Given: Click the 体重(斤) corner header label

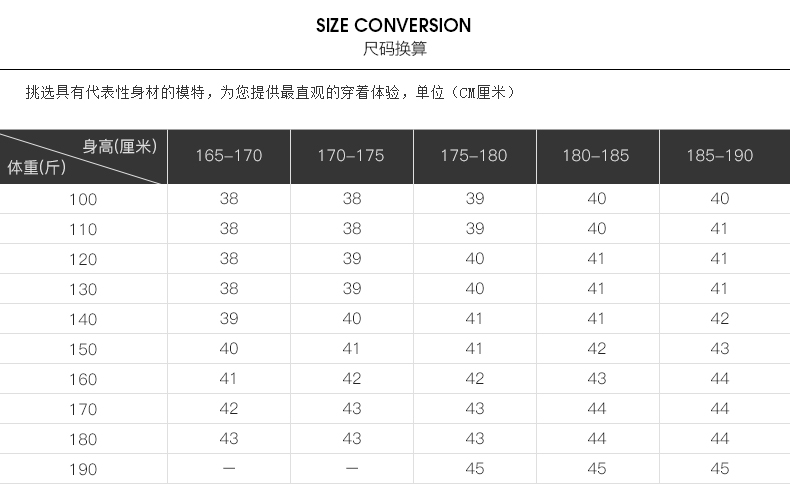Looking at the screenshot, I should click(x=36, y=167).
